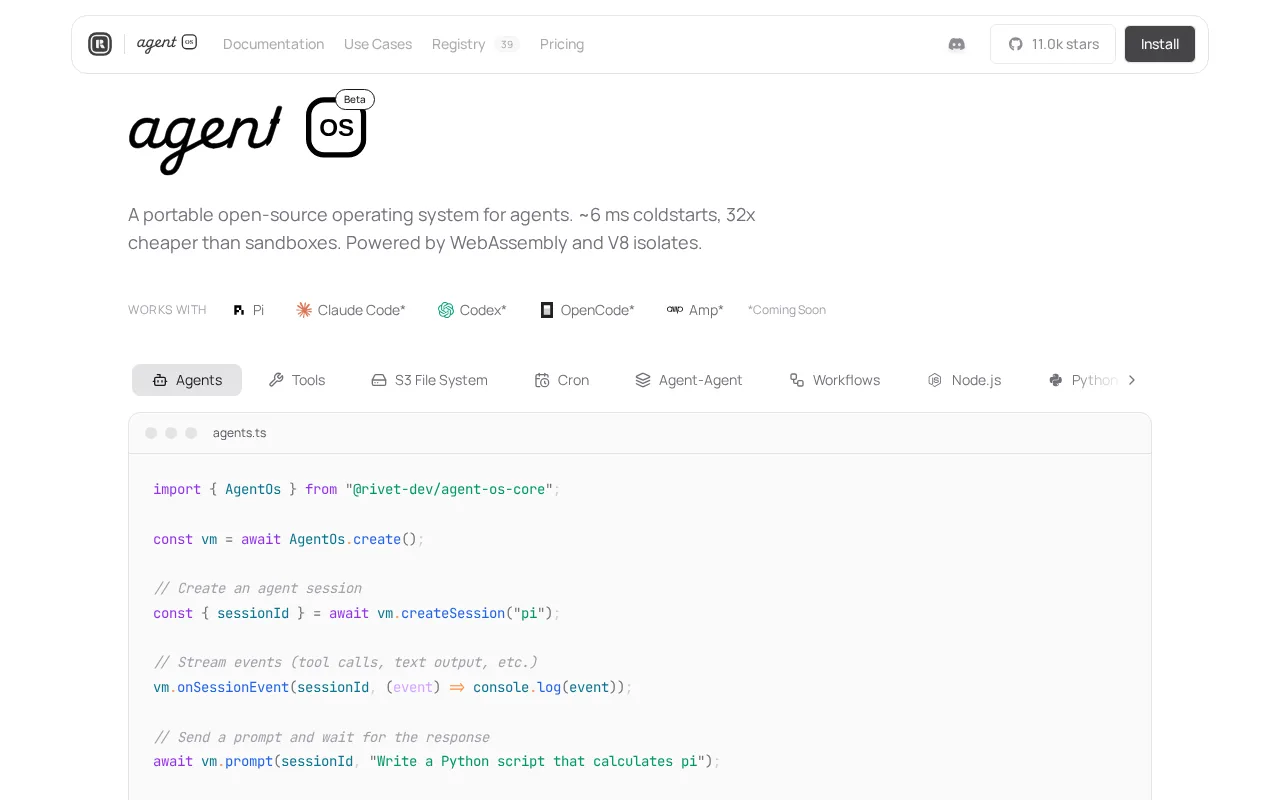The height and width of the screenshot is (800, 1280).
Task: Click the ~6 ms coldstarts tagline text
Action: pyautogui.click(x=649, y=215)
